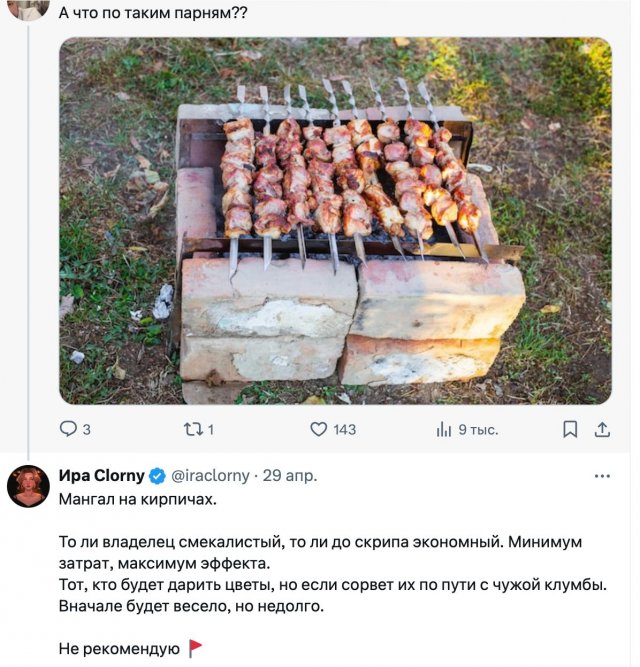Open the brick barbecue photo
Image resolution: width=640 pixels, height=667 pixels.
point(335,221)
